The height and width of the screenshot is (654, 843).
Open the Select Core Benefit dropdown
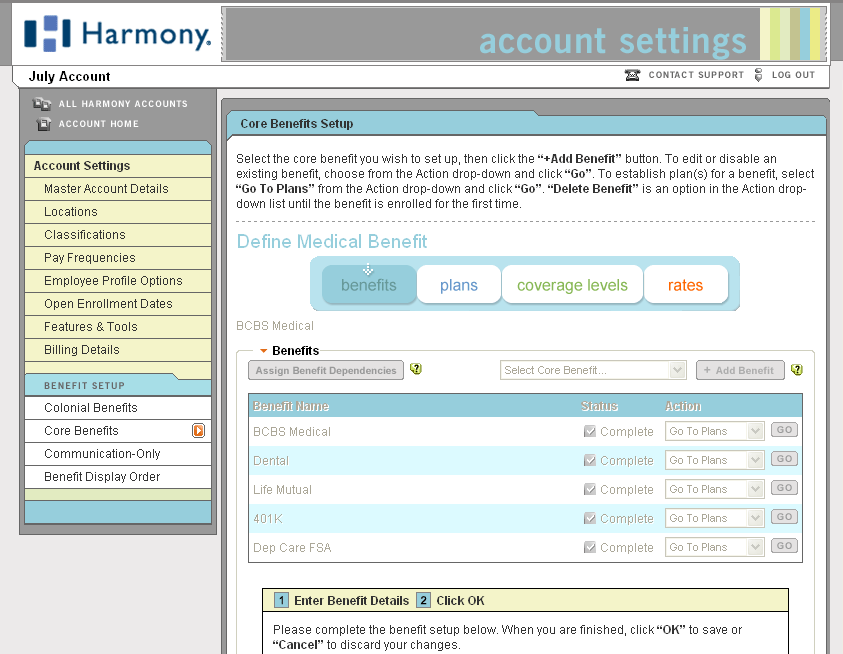pos(592,370)
